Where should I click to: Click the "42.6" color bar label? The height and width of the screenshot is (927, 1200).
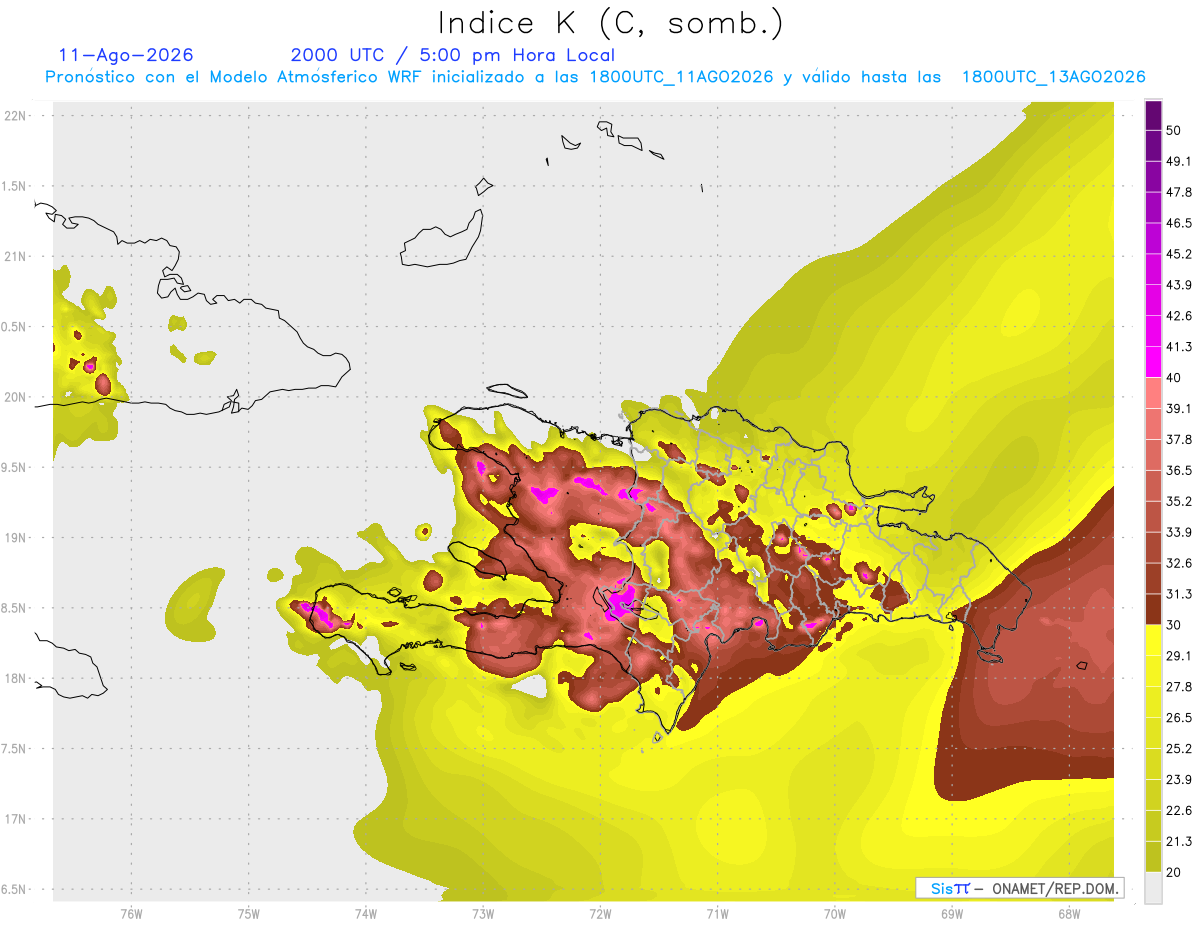pyautogui.click(x=1178, y=316)
